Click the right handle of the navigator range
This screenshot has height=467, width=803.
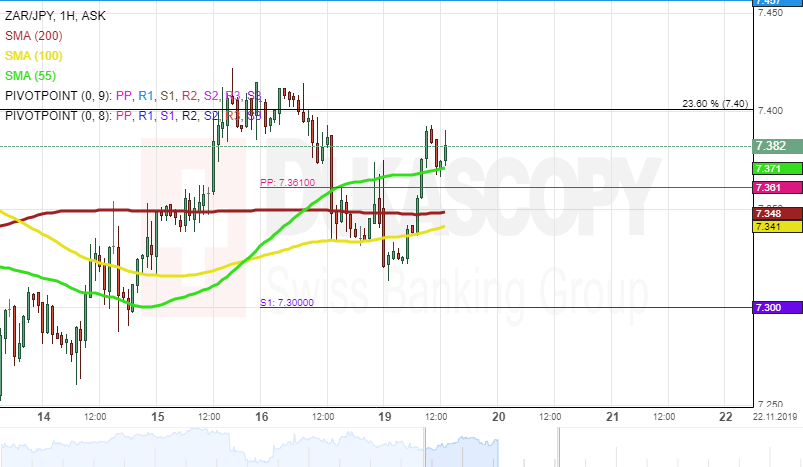point(559,448)
